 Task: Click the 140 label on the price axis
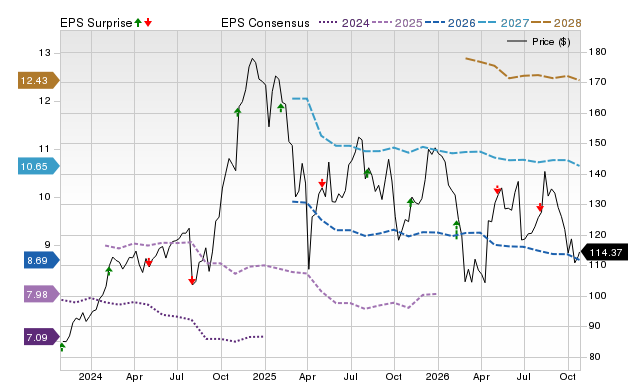(598, 174)
